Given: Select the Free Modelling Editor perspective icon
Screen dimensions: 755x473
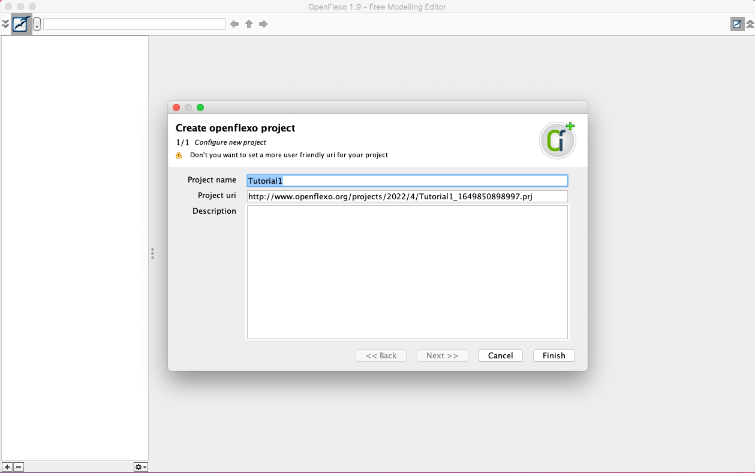Looking at the screenshot, I should point(21,24).
